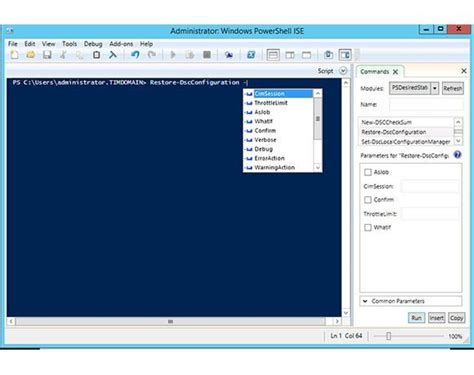Image resolution: width=474 pixels, height=375 pixels.
Task: Paste from clipboard using the toolbar icon
Action: coord(96,55)
